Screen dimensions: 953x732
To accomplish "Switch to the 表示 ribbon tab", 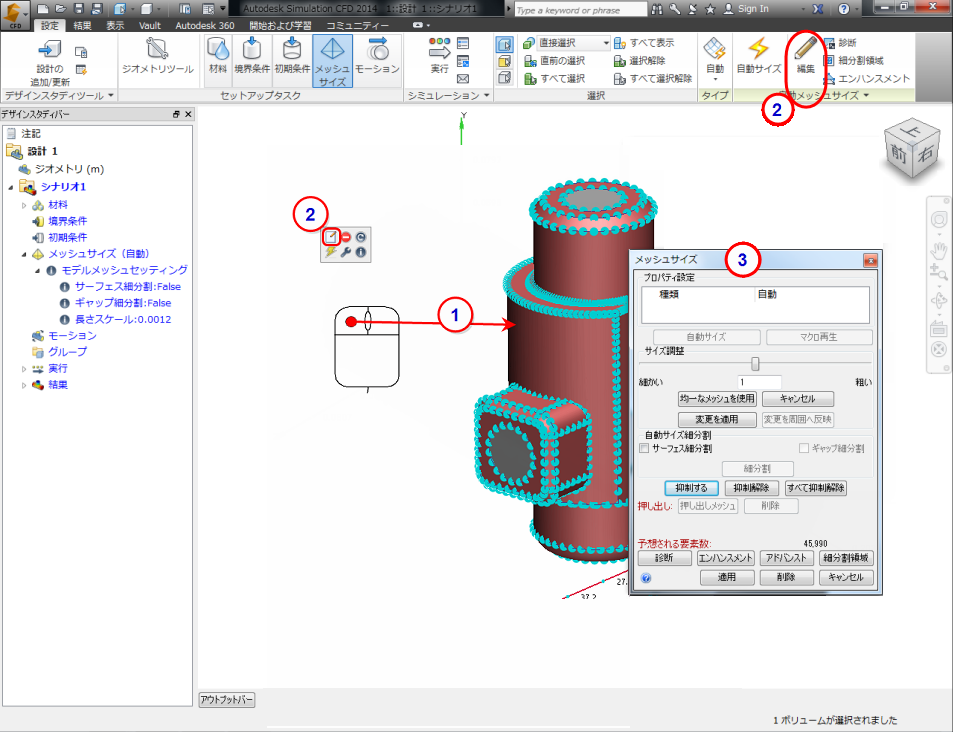I will point(115,26).
